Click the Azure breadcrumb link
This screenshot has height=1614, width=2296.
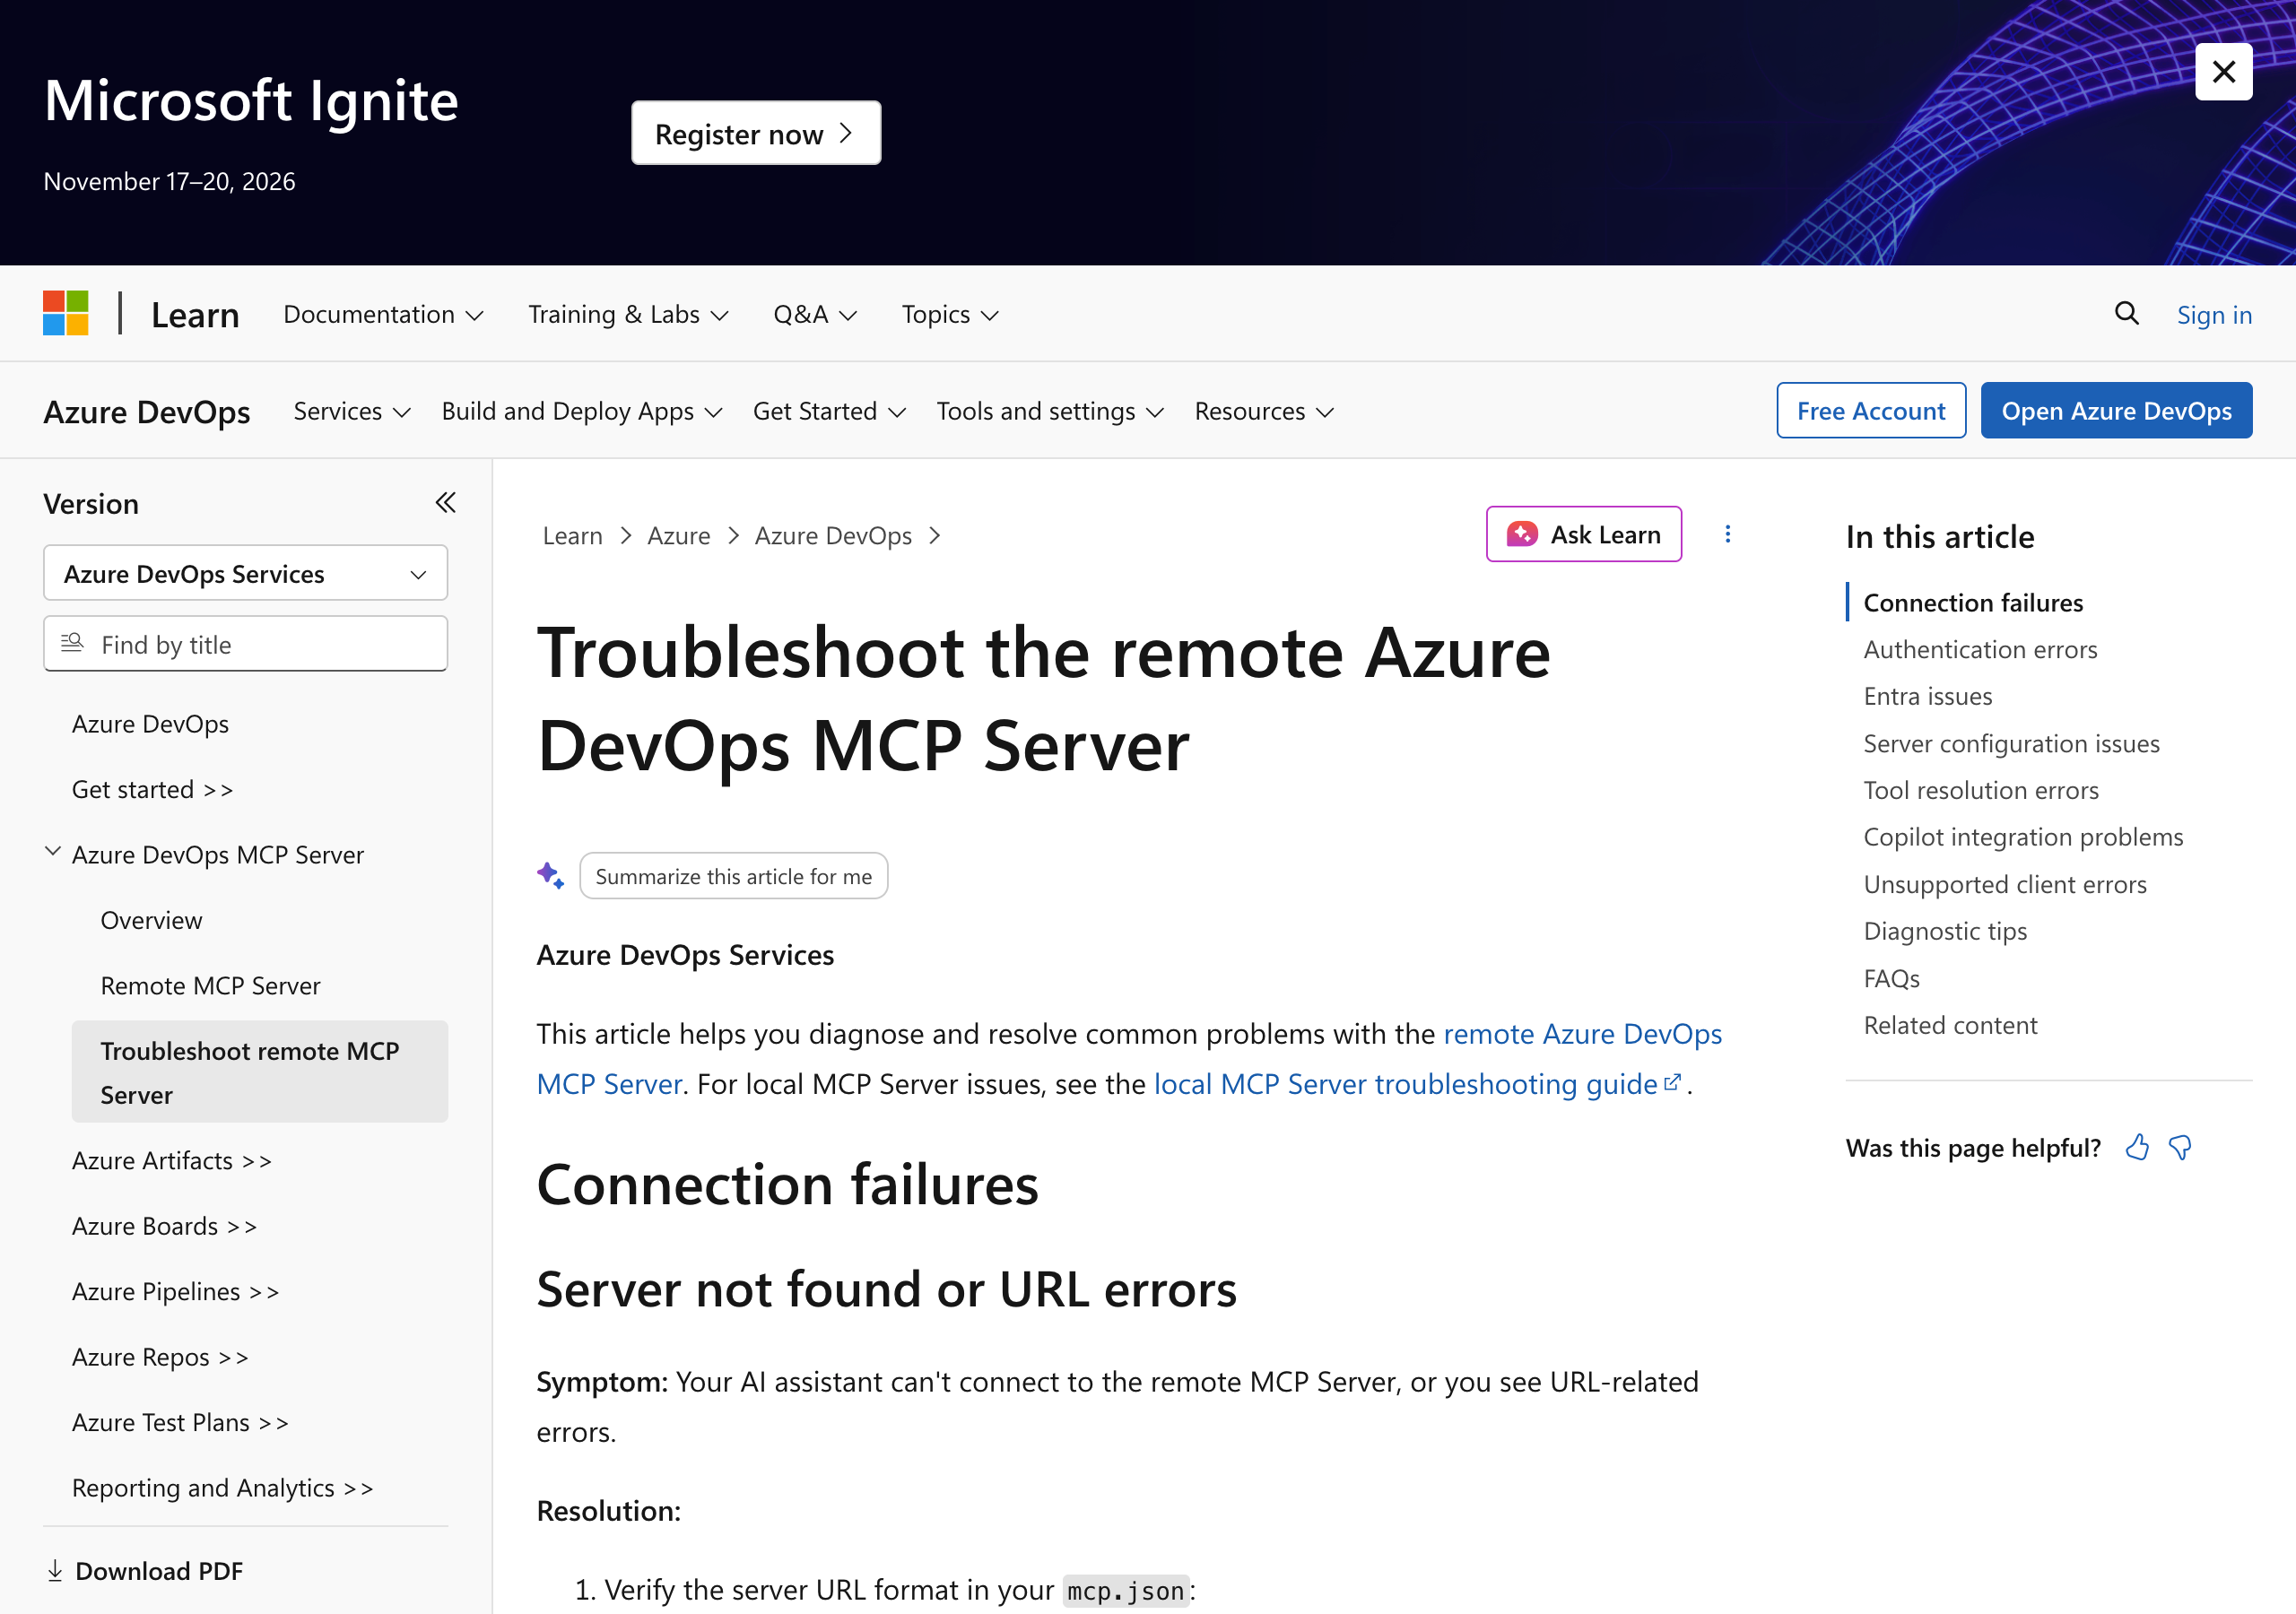pos(678,536)
